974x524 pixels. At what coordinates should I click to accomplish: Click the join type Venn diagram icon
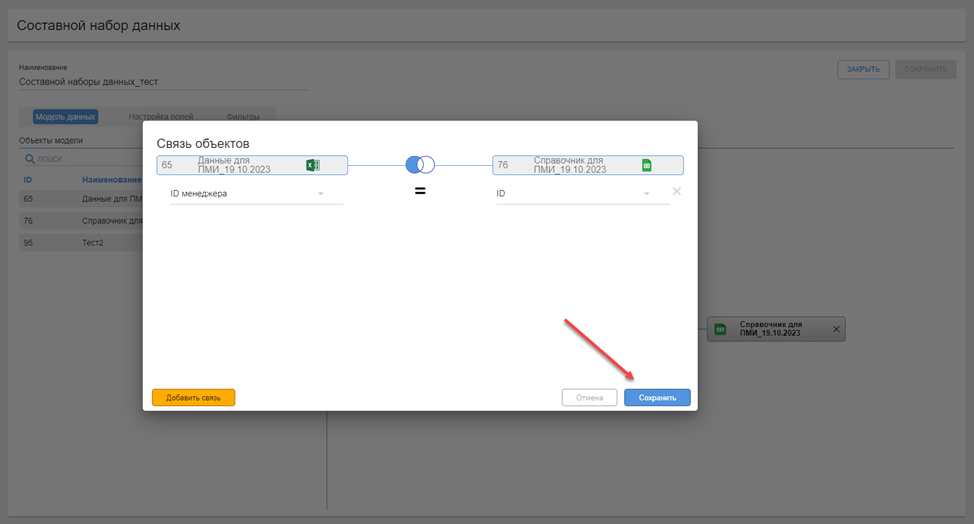tap(420, 165)
